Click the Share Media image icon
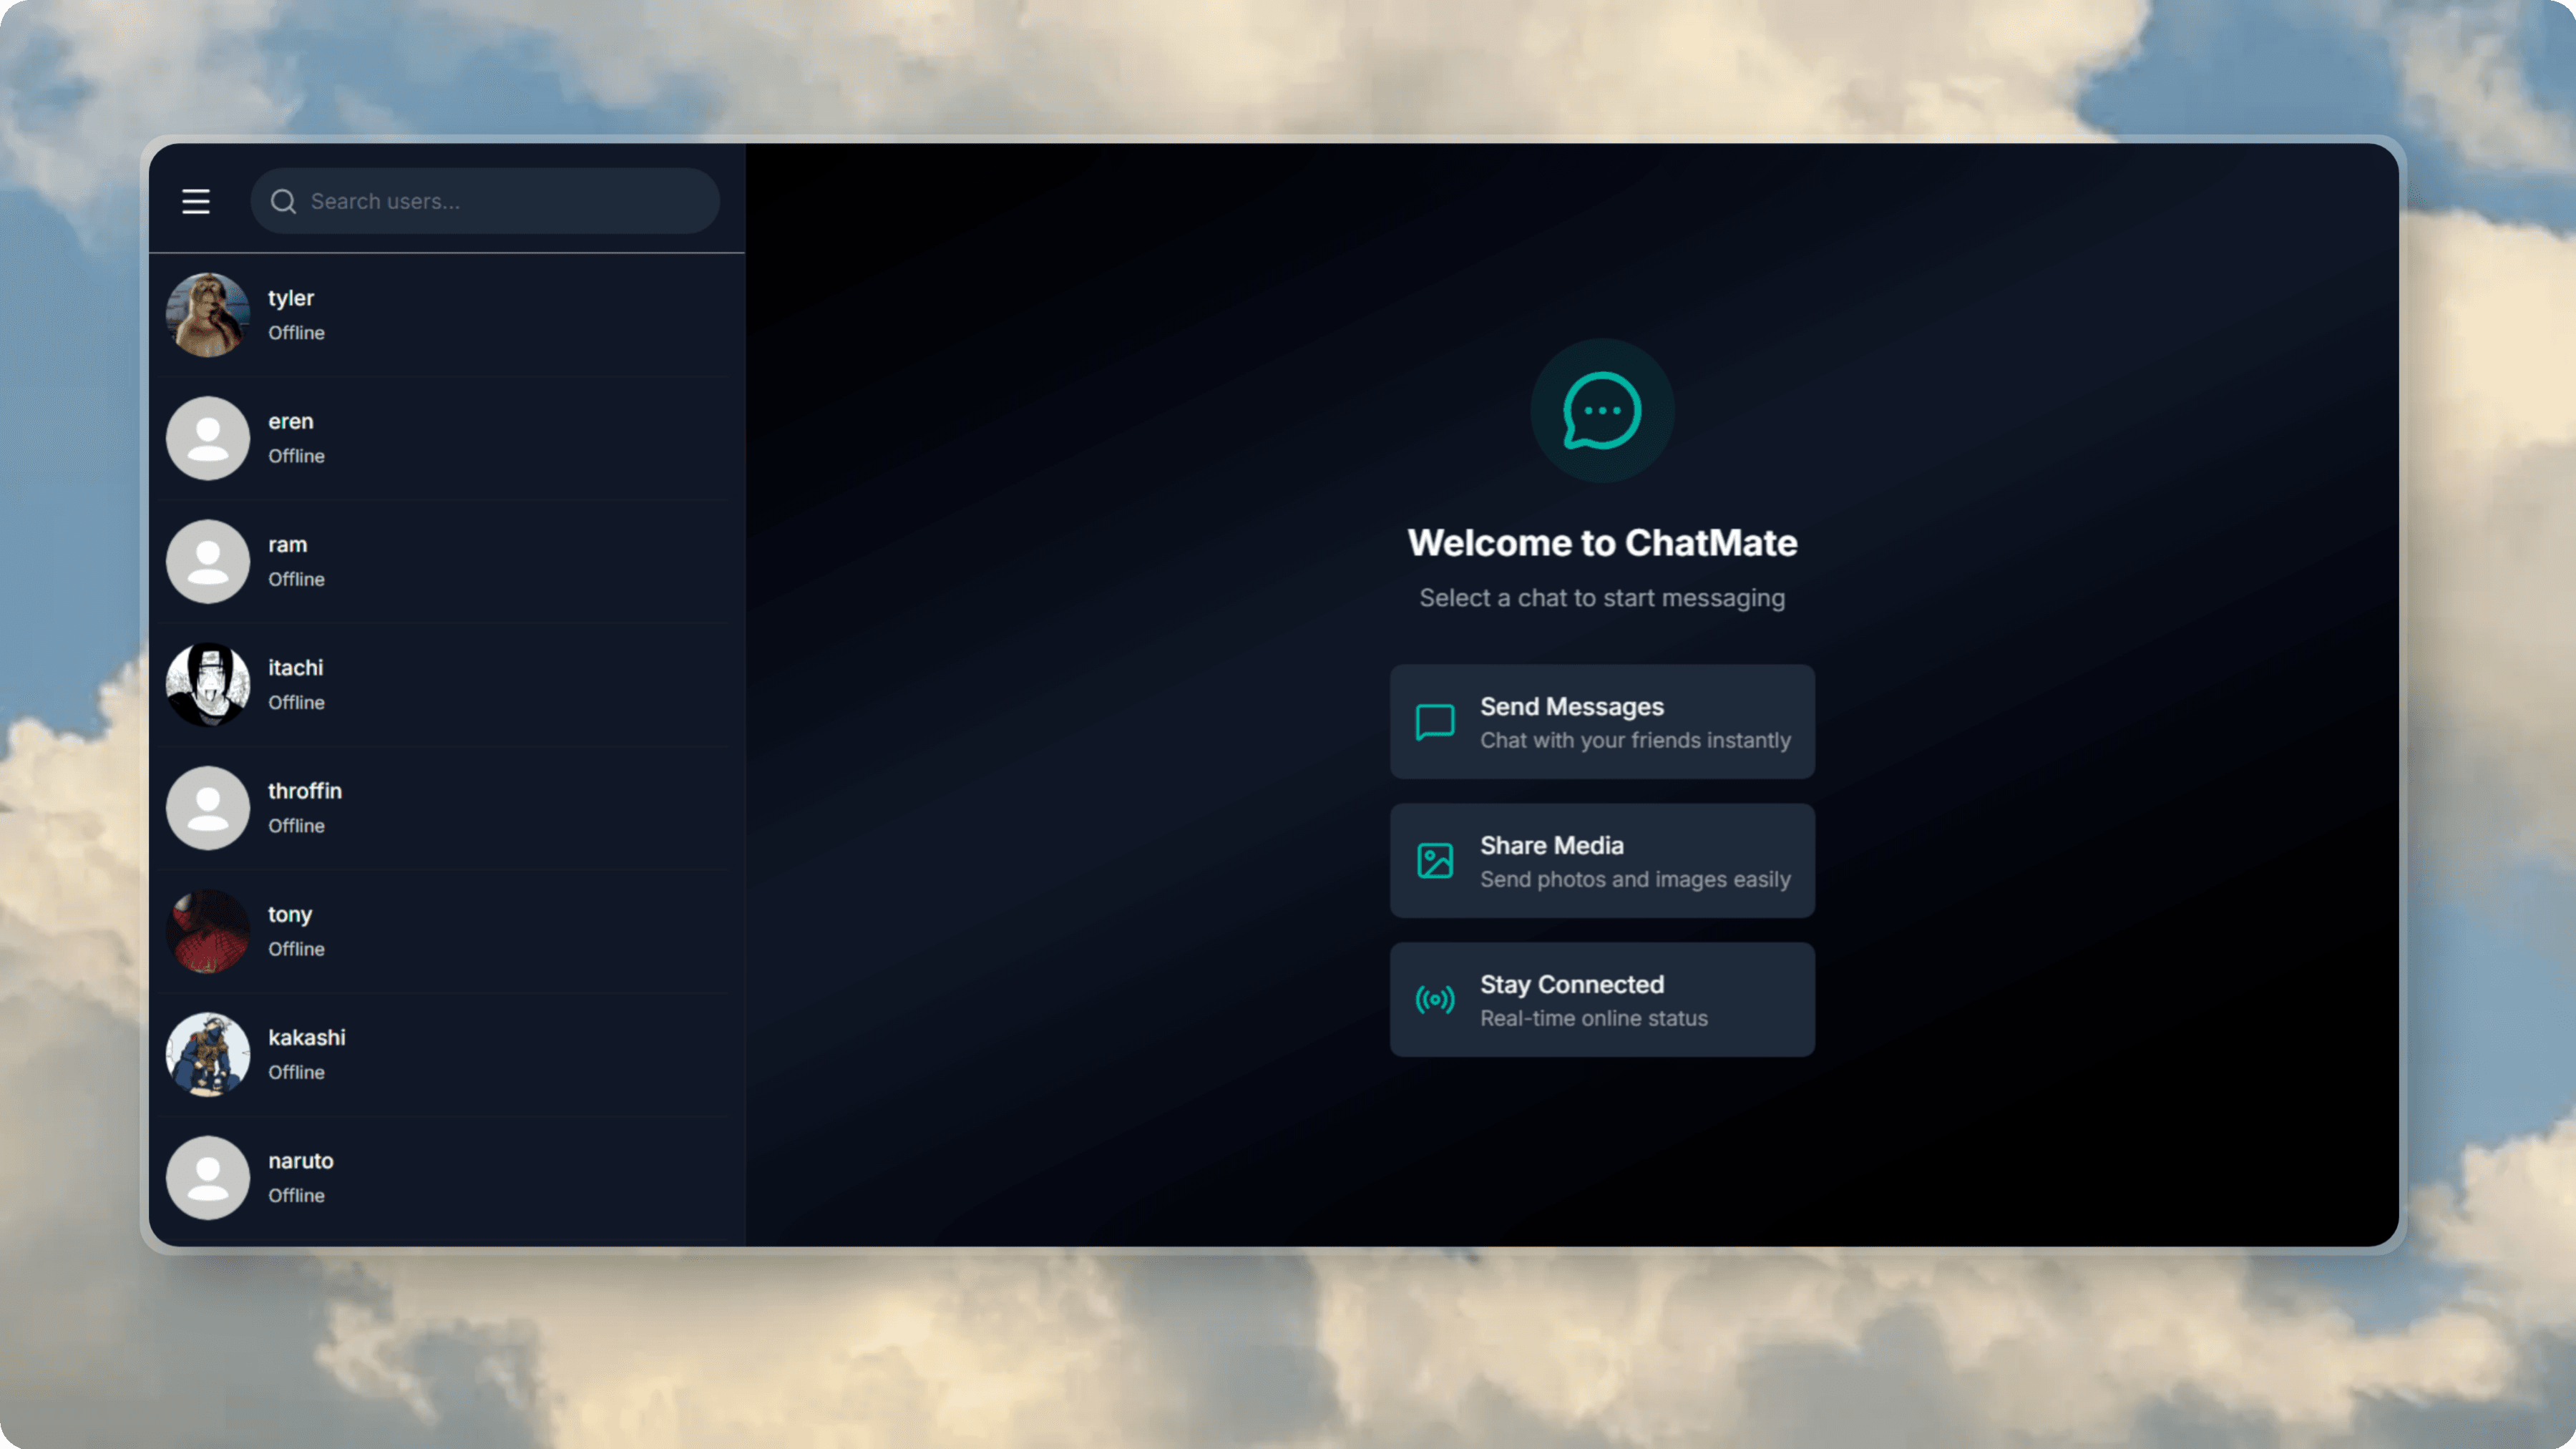 (1435, 860)
